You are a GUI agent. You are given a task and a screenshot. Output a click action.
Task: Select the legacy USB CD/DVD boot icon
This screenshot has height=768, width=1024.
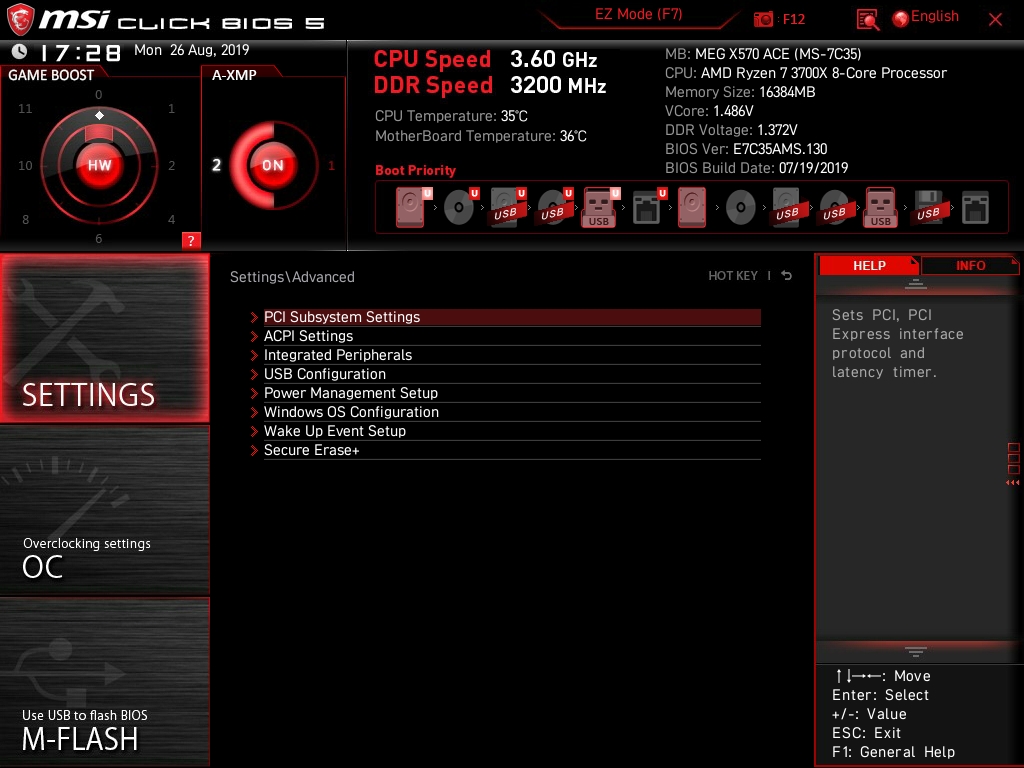pyautogui.click(x=834, y=207)
